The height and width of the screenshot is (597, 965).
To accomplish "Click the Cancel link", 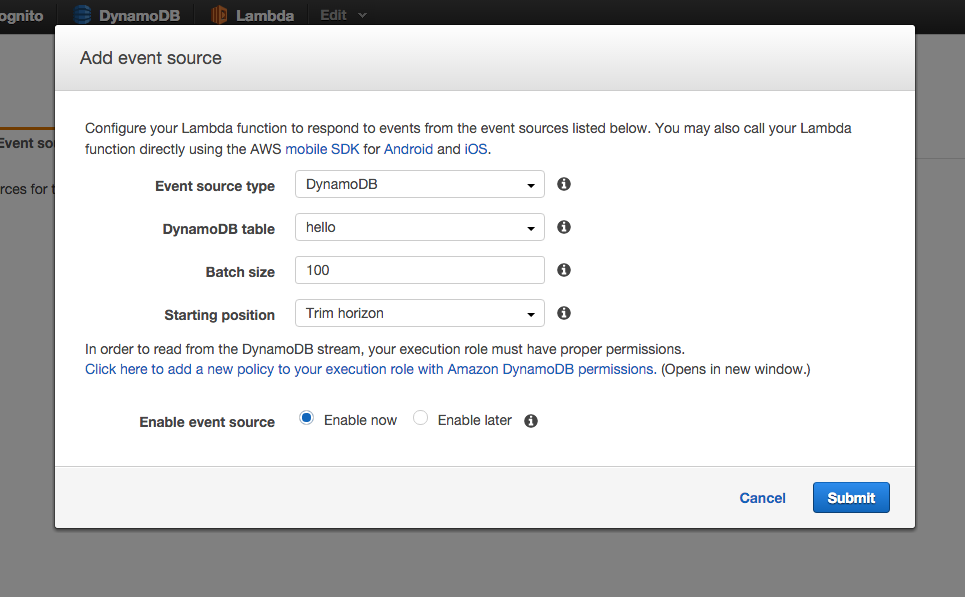I will [762, 498].
